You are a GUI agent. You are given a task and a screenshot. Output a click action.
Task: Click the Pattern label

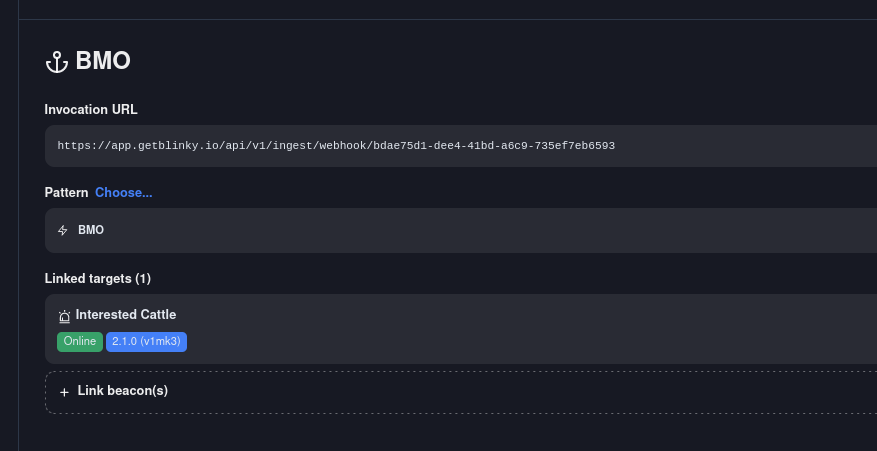67,192
